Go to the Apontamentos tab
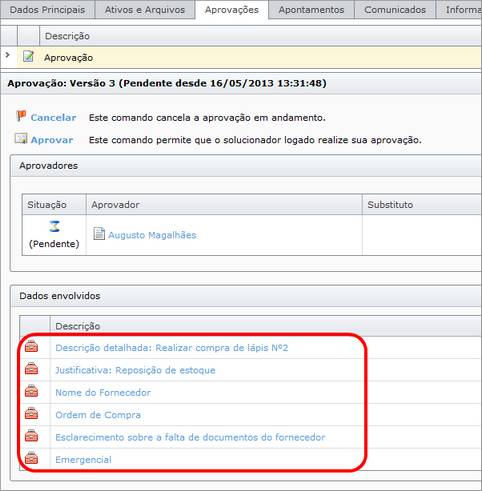Viewport: 482px width, 491px height. pyautogui.click(x=311, y=10)
